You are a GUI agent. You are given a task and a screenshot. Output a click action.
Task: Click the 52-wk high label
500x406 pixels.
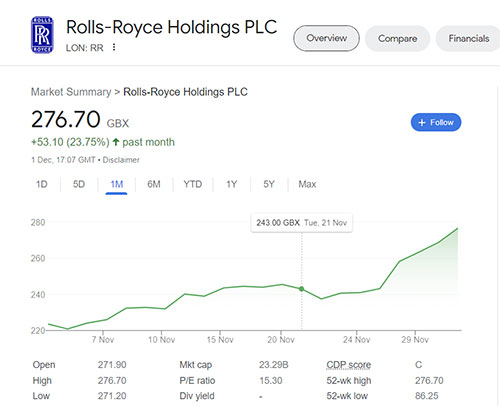[x=349, y=380]
